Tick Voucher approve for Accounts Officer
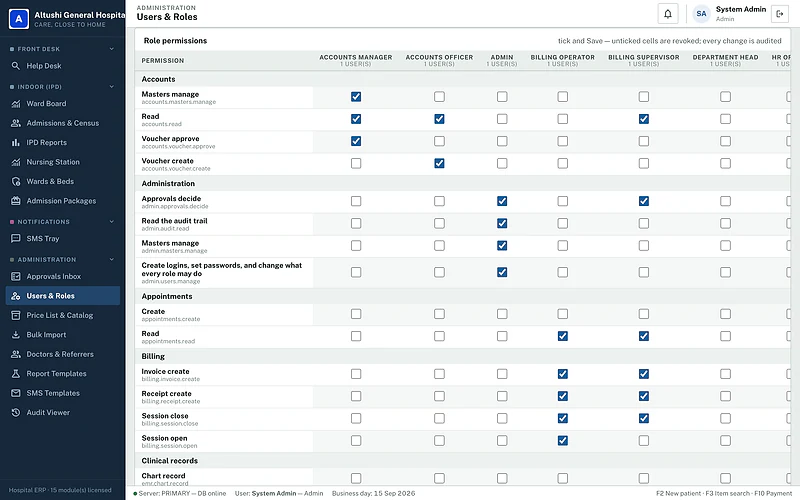The image size is (800, 500). click(439, 141)
